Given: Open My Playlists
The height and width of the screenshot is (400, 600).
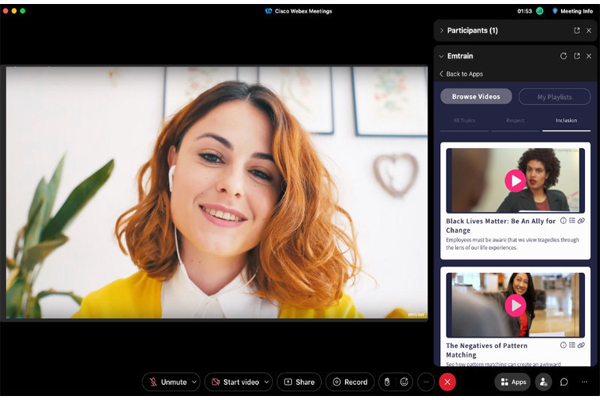Looking at the screenshot, I should [x=554, y=97].
